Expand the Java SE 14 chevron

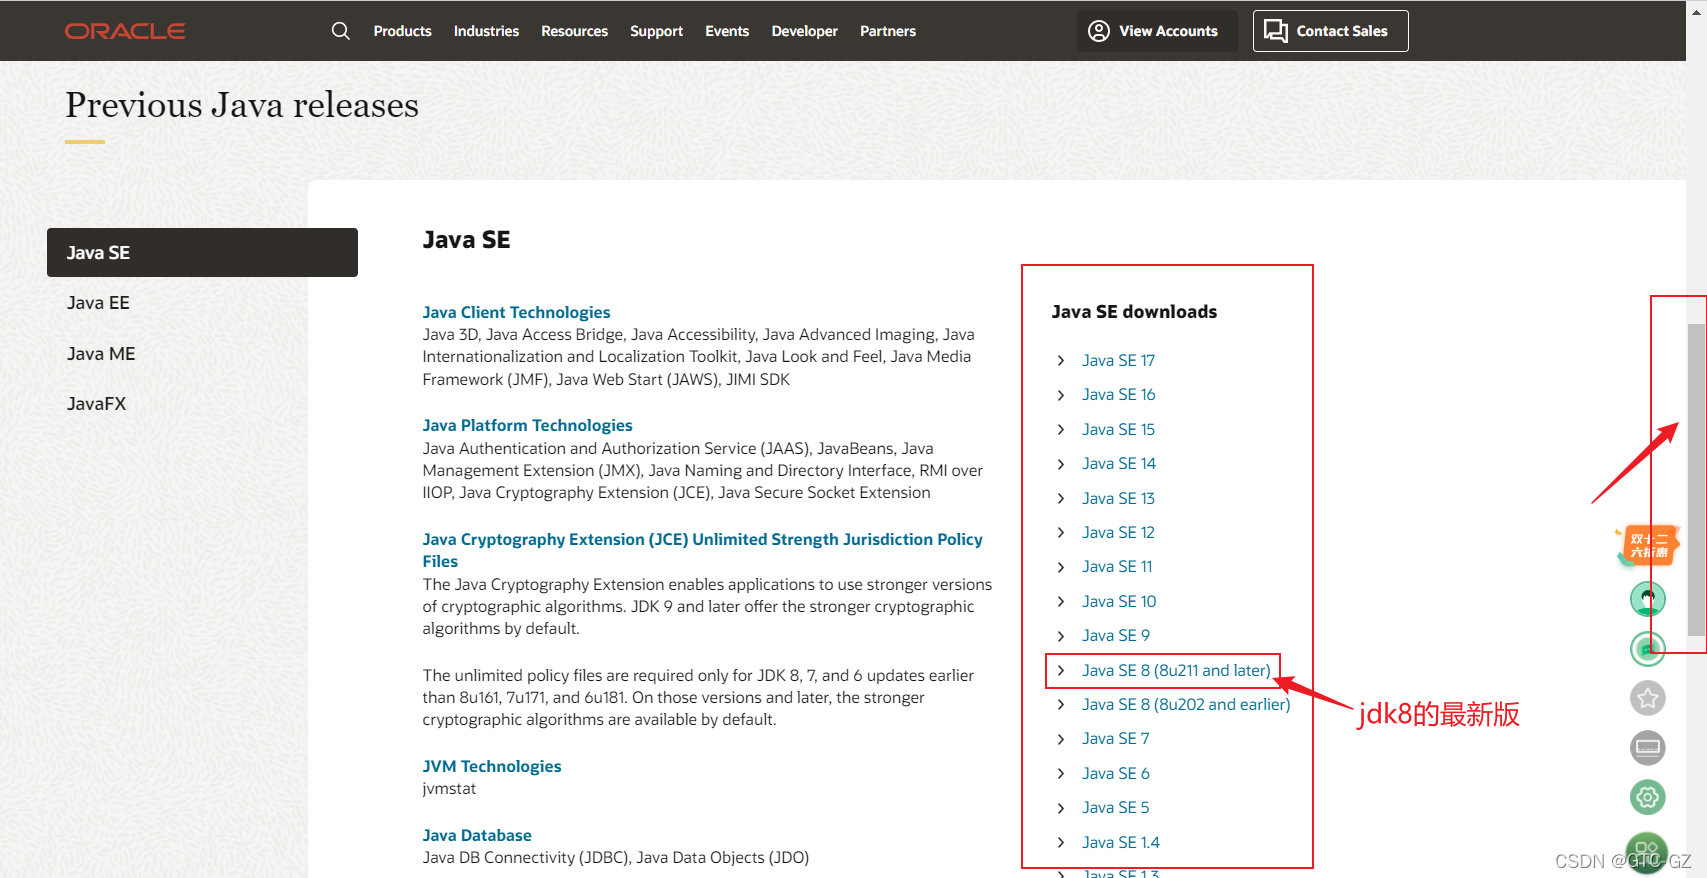(x=1061, y=464)
